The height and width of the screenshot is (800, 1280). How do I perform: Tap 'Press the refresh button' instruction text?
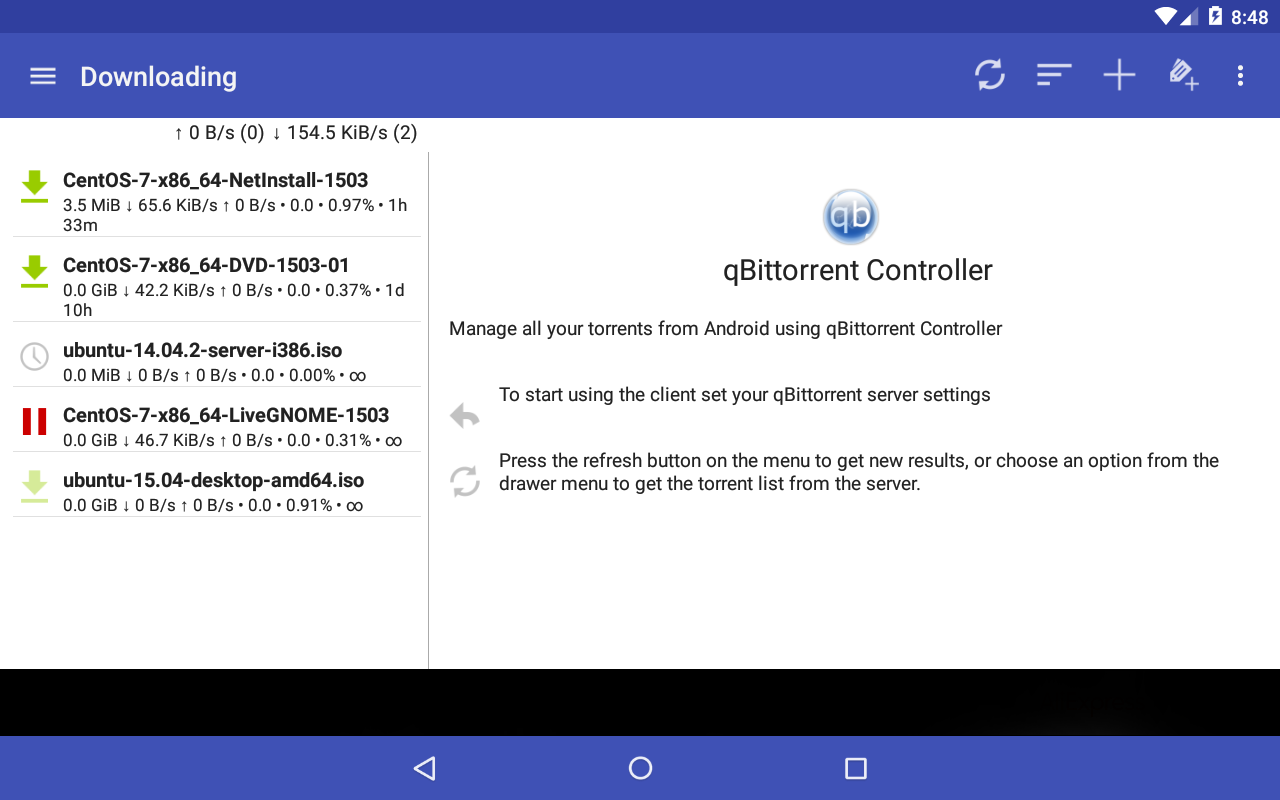point(859,472)
